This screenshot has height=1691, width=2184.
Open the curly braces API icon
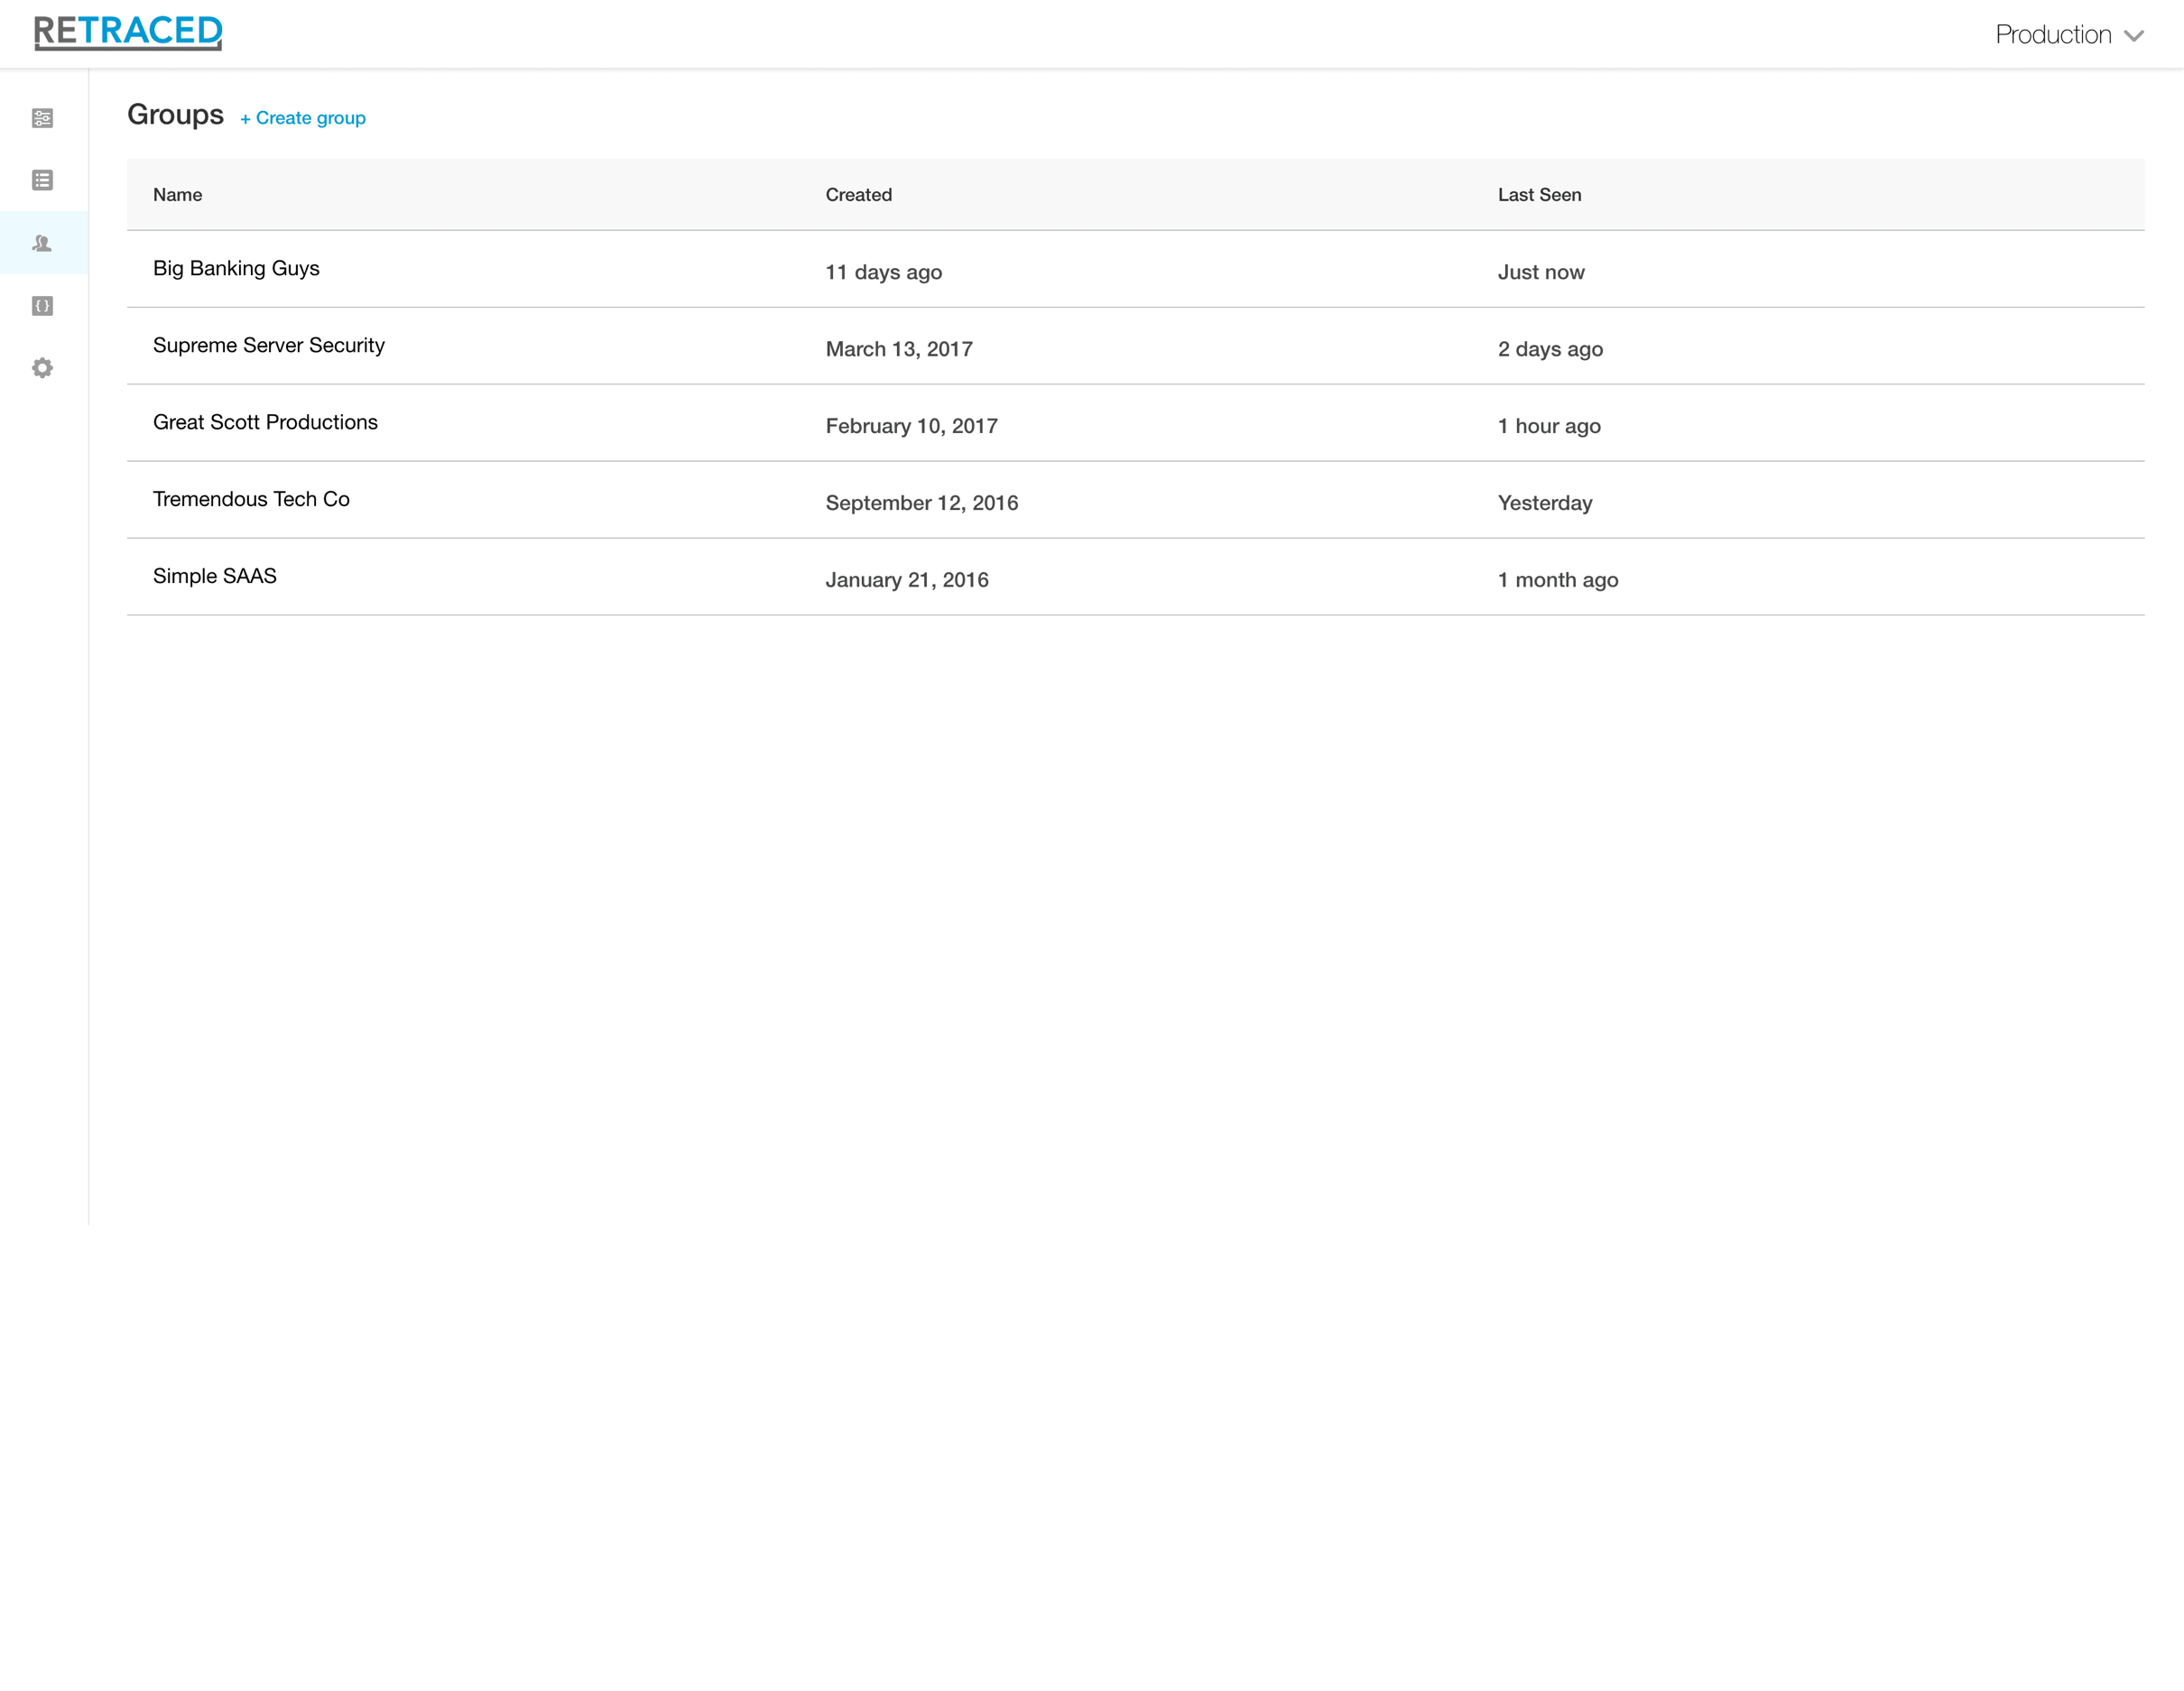[42, 306]
